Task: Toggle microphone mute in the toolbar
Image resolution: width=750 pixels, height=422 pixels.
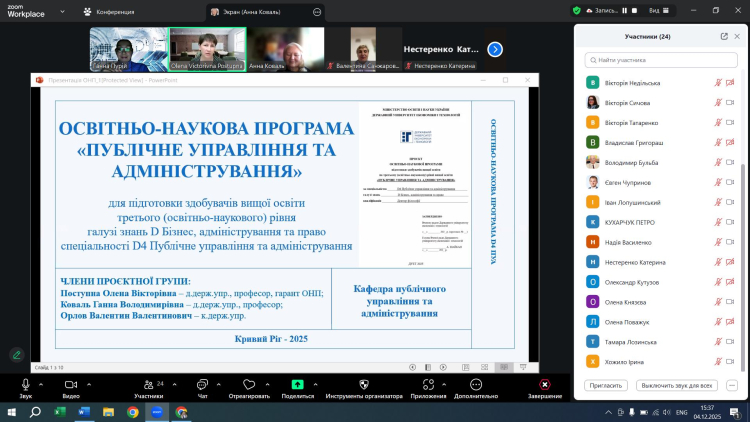Action: coord(26,384)
